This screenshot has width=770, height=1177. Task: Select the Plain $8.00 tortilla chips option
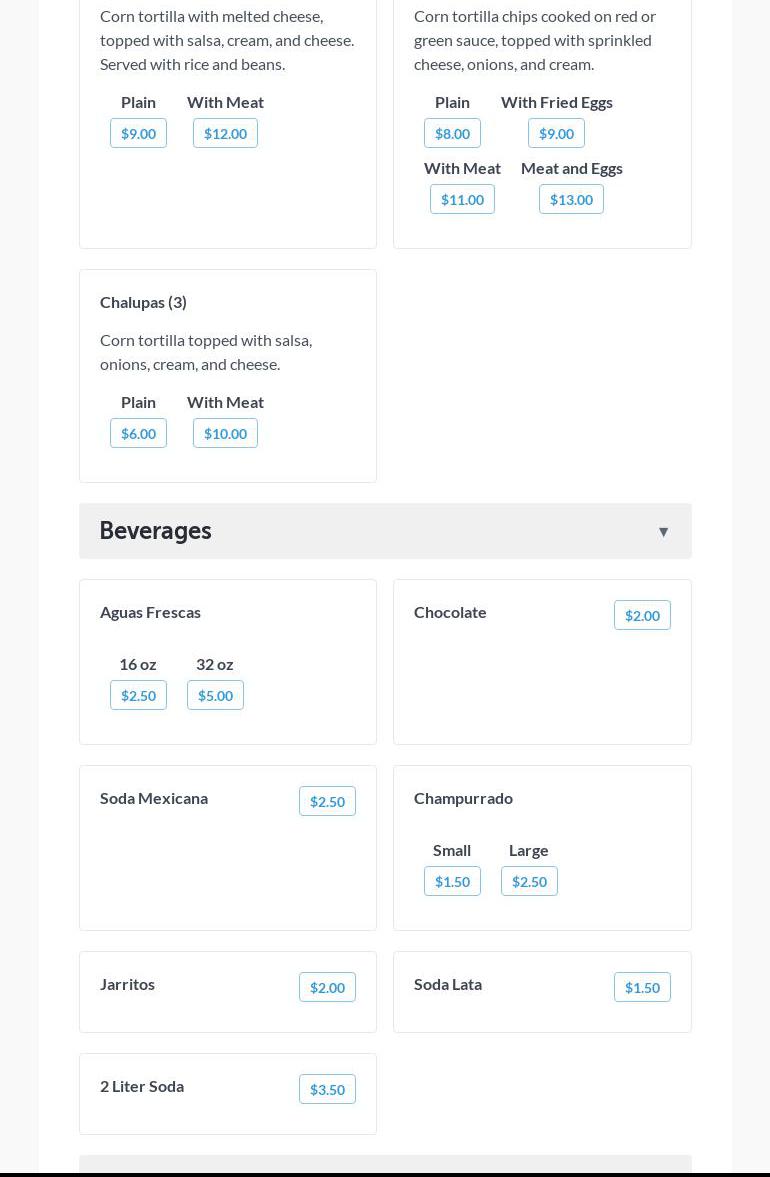(x=452, y=134)
